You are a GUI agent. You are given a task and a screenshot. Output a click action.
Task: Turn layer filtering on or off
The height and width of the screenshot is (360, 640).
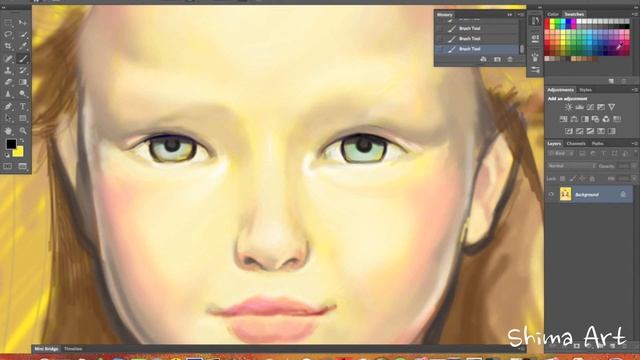coord(636,153)
